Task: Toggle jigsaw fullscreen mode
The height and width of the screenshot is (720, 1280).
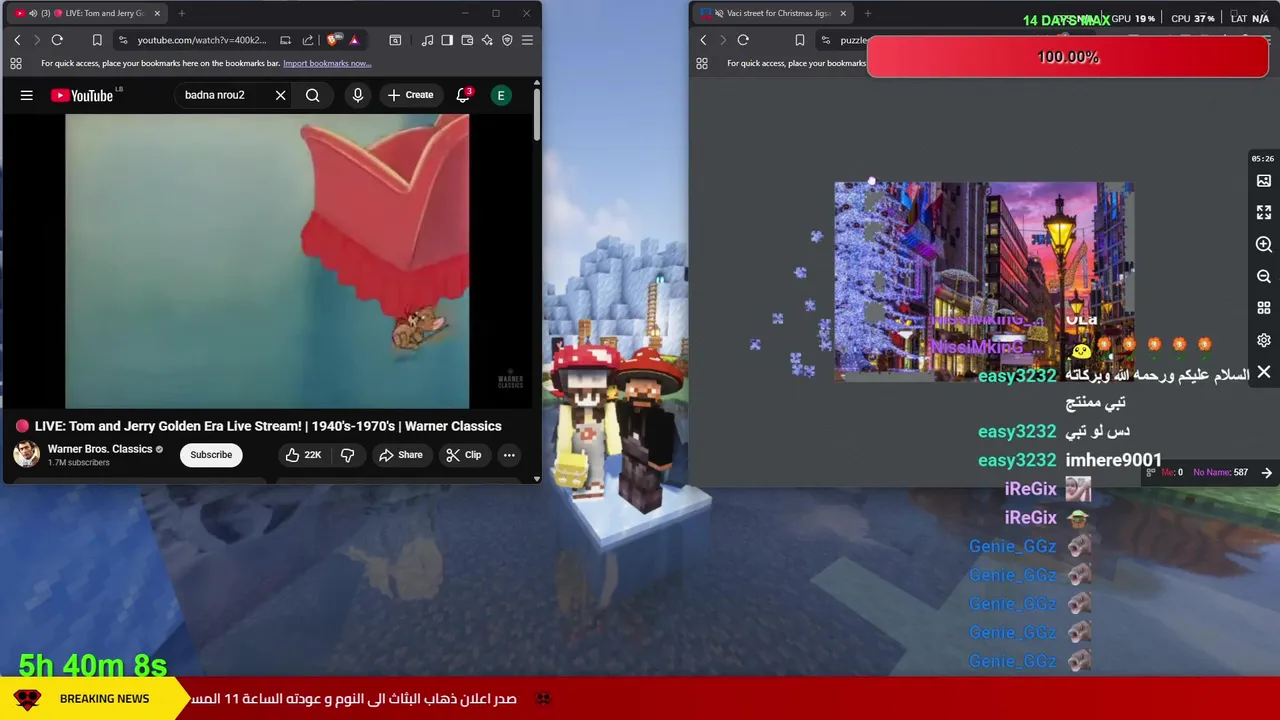Action: (x=1264, y=213)
